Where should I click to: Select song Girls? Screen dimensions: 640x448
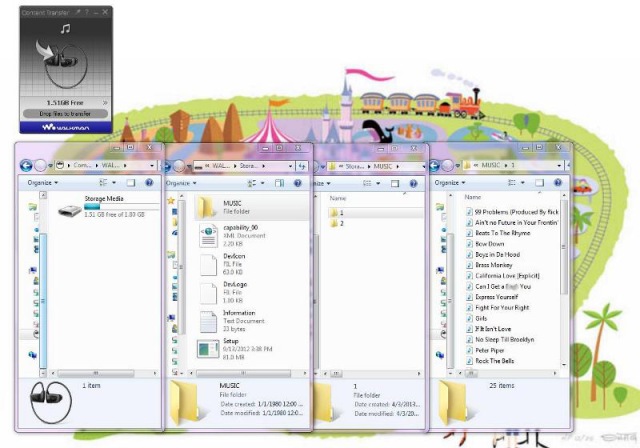(x=477, y=318)
